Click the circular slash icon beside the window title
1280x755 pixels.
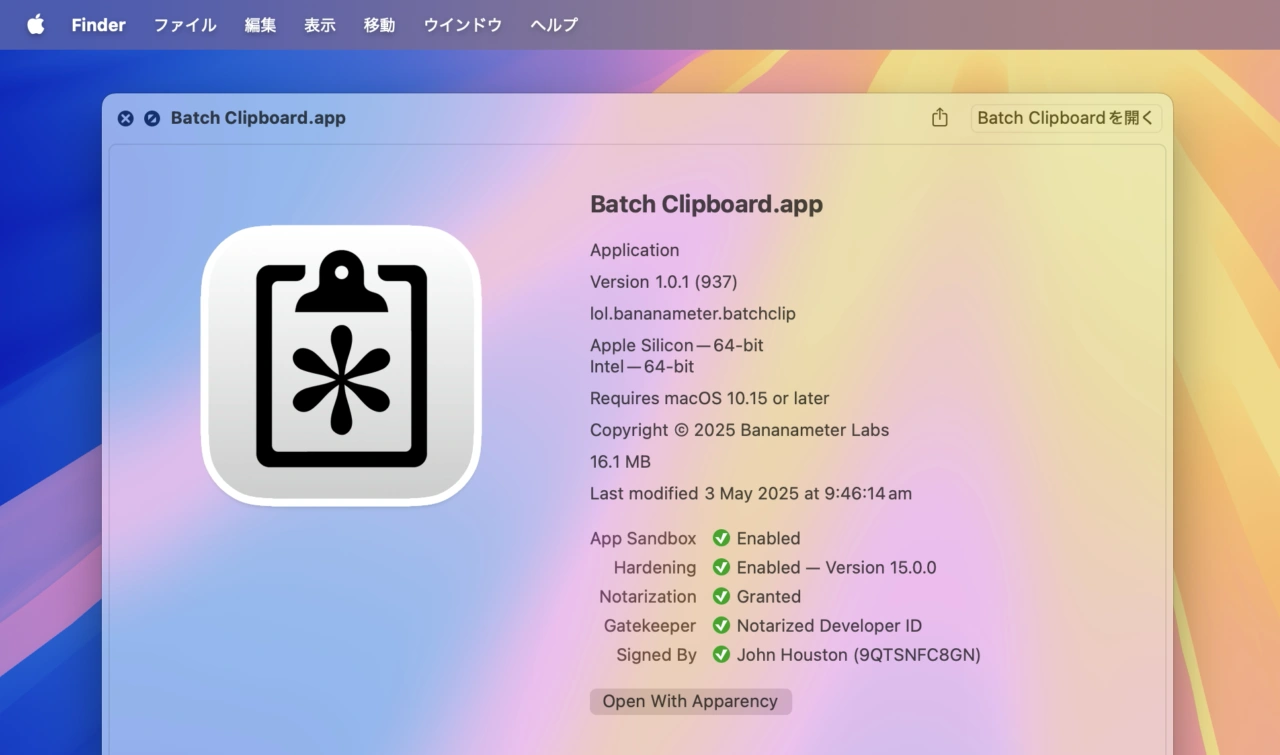[x=152, y=118]
